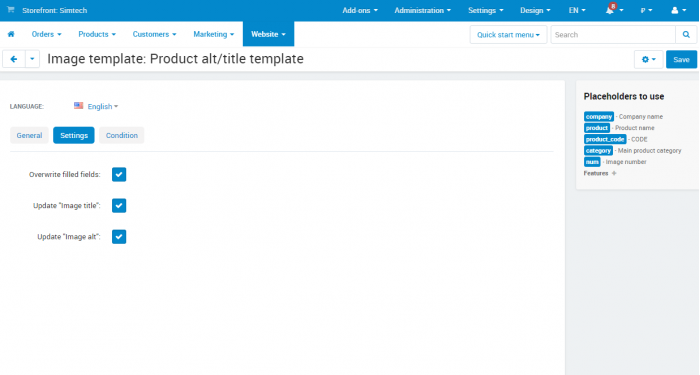Click the Product name description text

(x=635, y=128)
